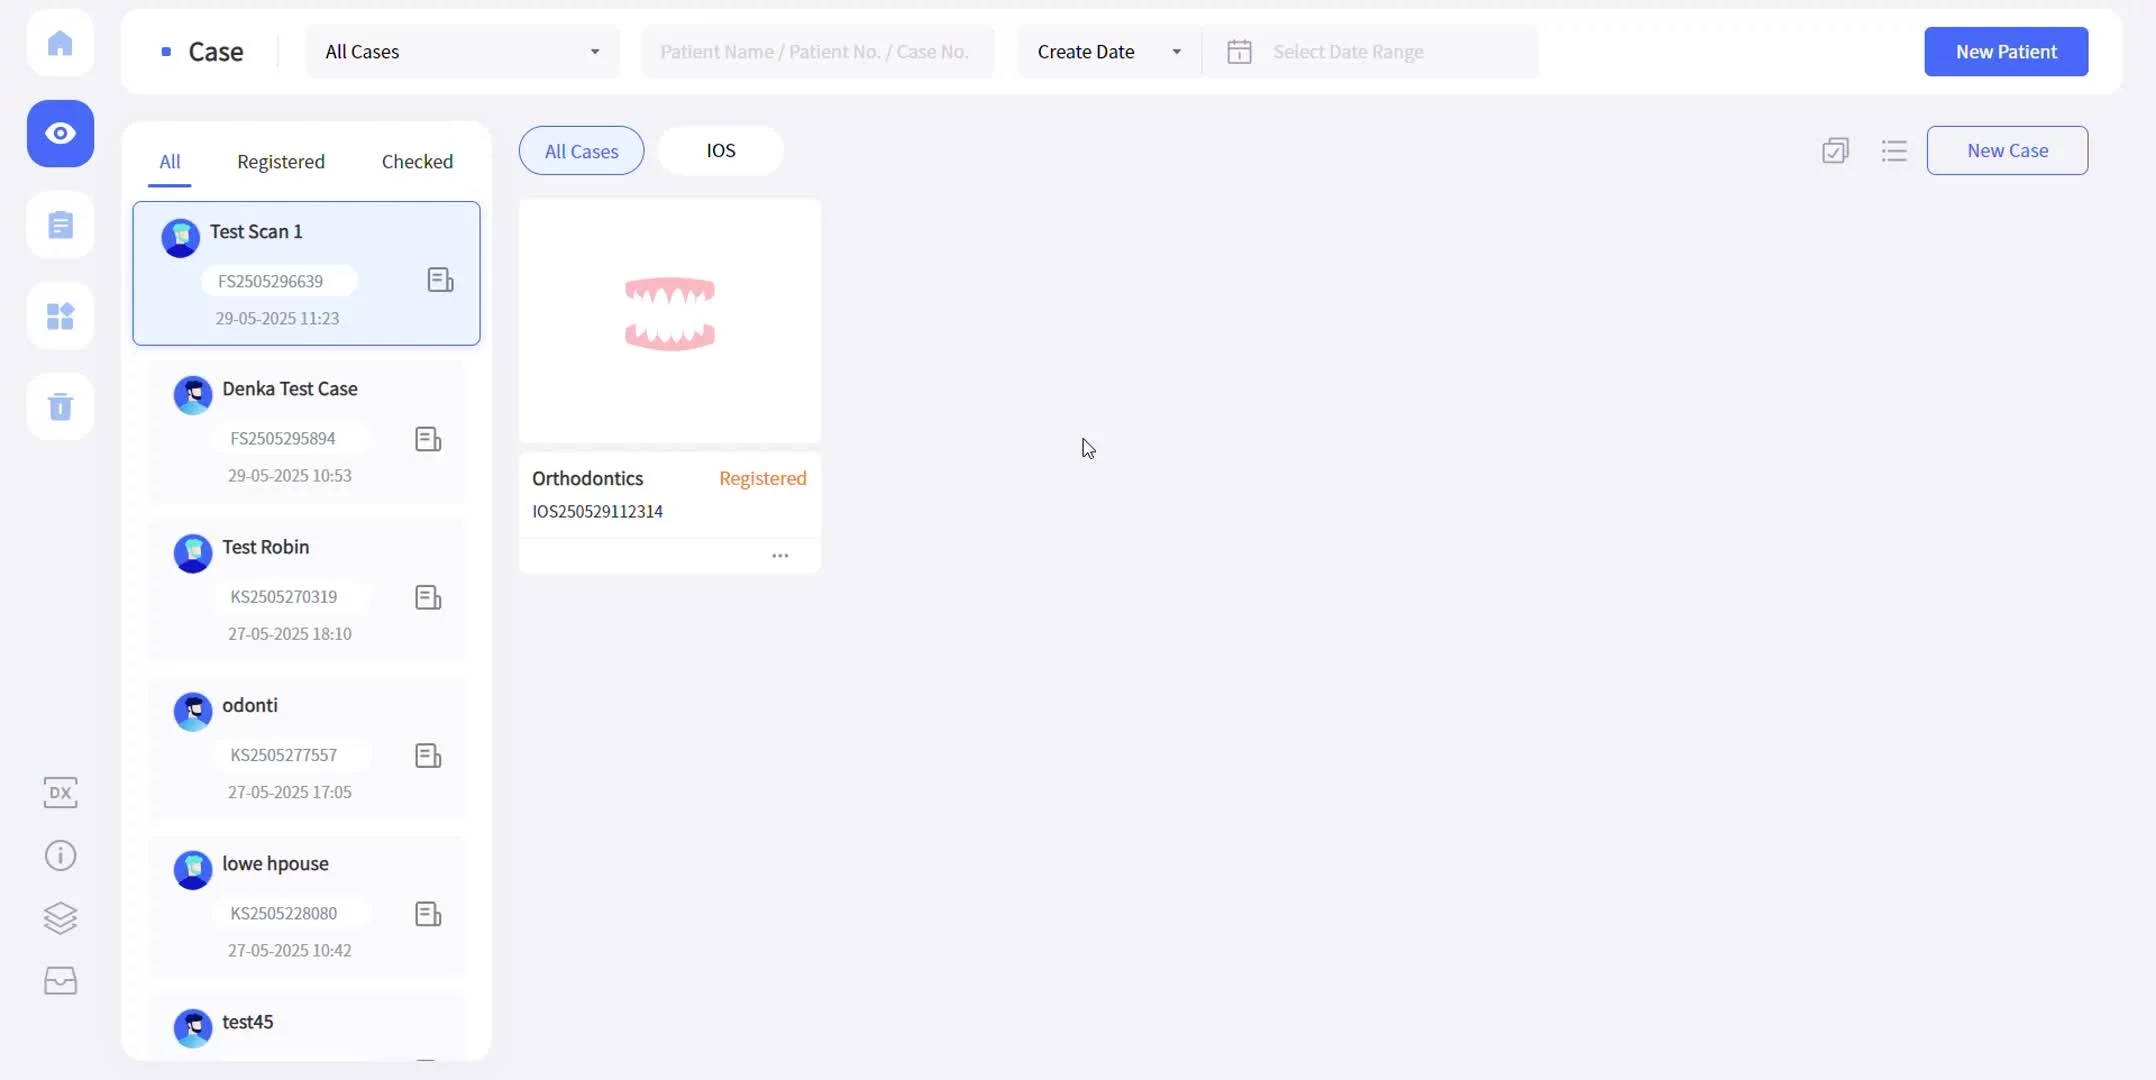This screenshot has height=1080, width=2156.
Task: Click the New Case button
Action: [x=2006, y=151]
